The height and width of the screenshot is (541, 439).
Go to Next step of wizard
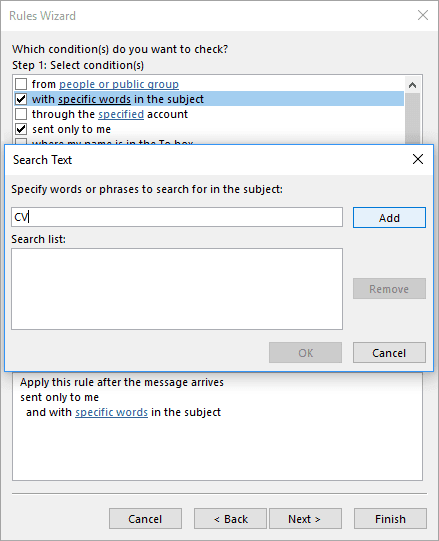coord(305,519)
